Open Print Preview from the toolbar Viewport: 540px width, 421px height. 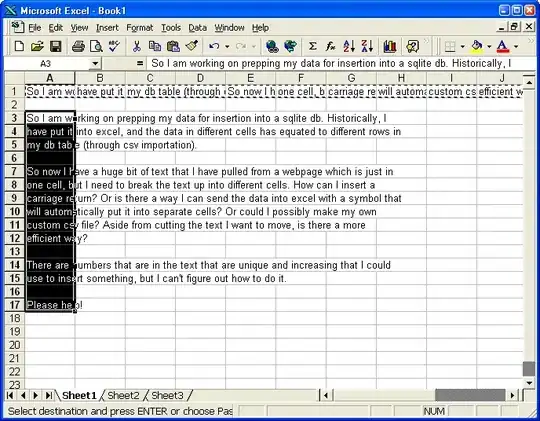[x=96, y=46]
